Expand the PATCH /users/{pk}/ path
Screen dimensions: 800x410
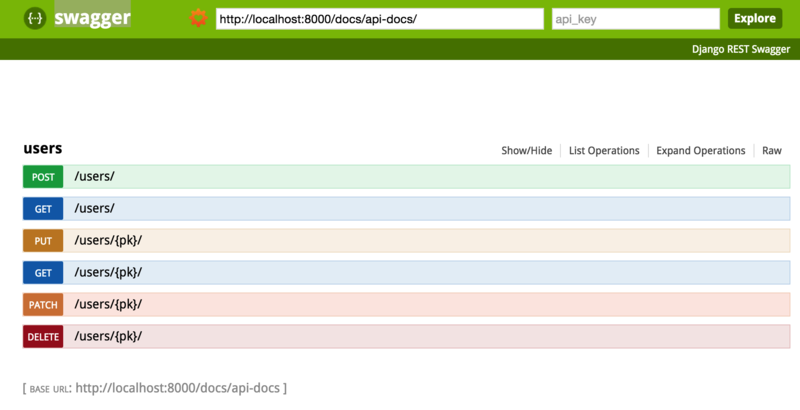point(108,304)
